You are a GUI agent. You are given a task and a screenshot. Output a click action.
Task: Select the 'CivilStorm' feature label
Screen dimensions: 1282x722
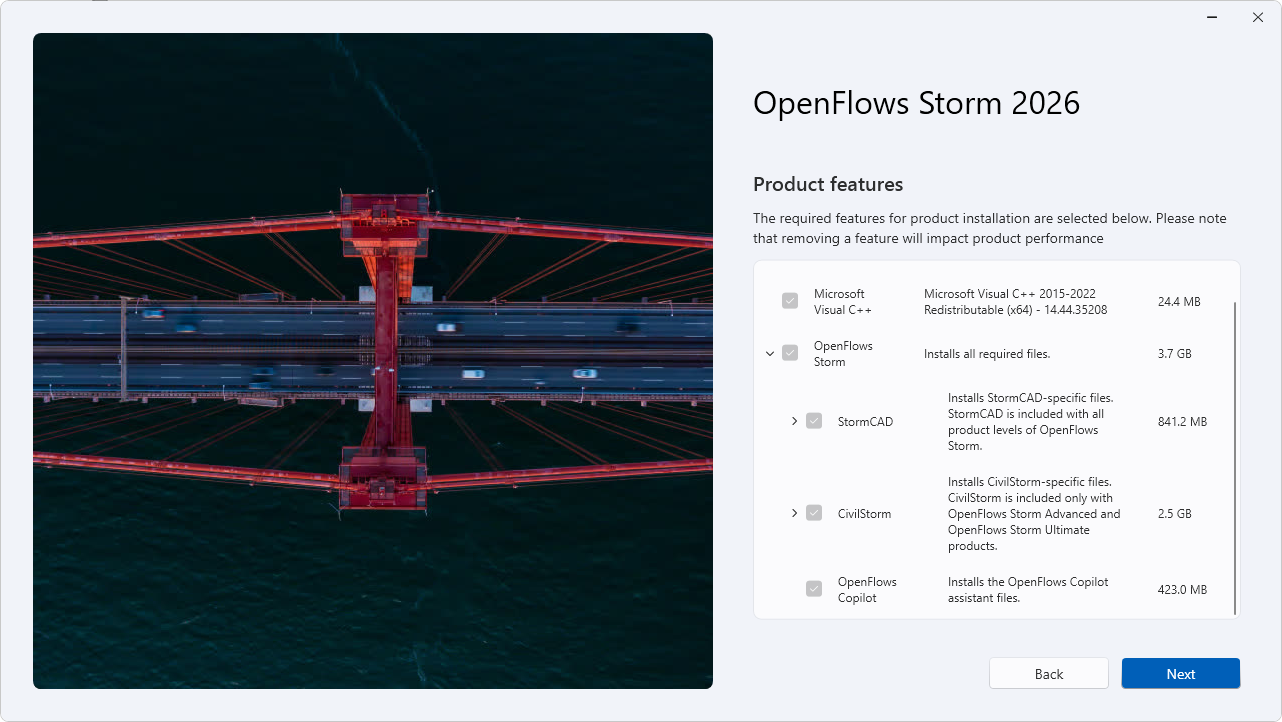pos(864,513)
